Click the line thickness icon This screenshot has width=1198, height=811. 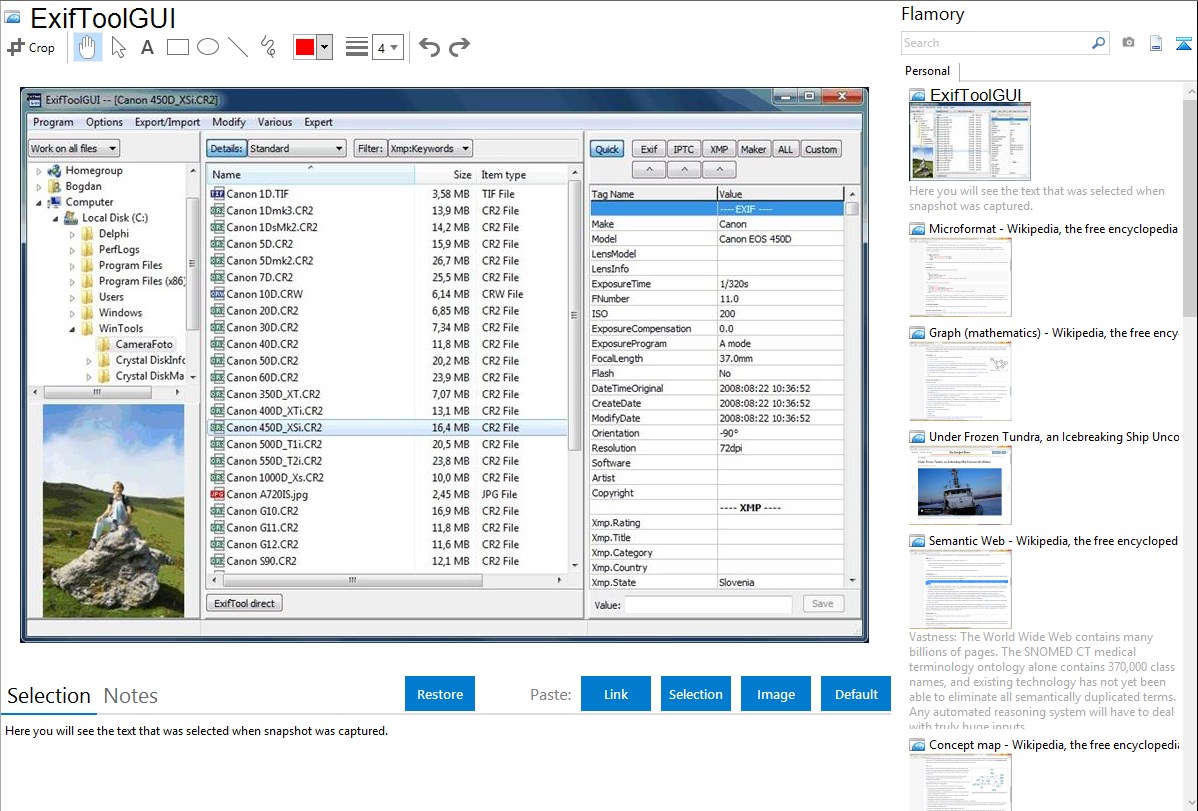357,47
